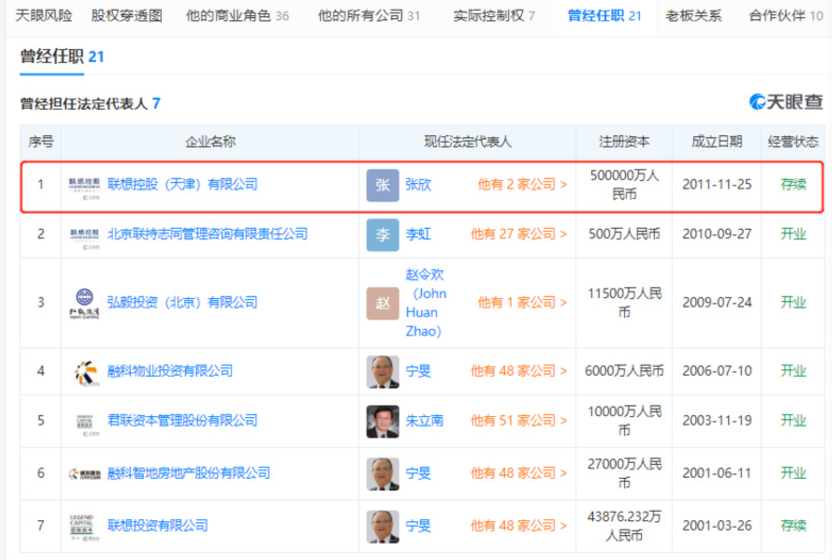Screen dimensions: 832x560
Task: Click the 联想控股（天津）有限公司 company logo
Action: tap(84, 188)
